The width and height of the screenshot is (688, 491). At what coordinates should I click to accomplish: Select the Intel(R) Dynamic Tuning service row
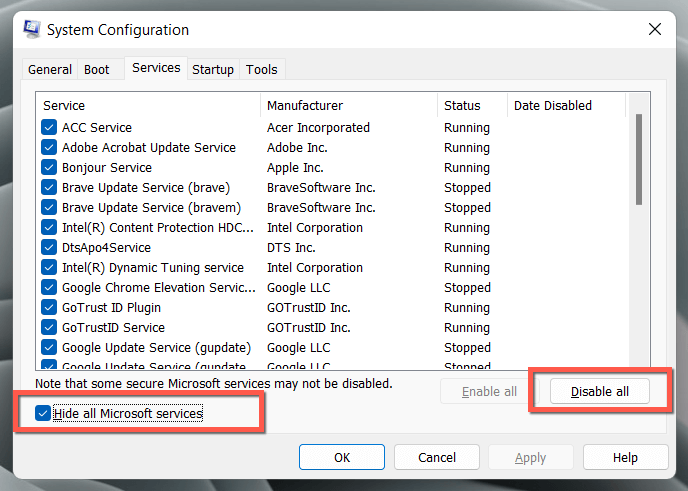tap(153, 268)
